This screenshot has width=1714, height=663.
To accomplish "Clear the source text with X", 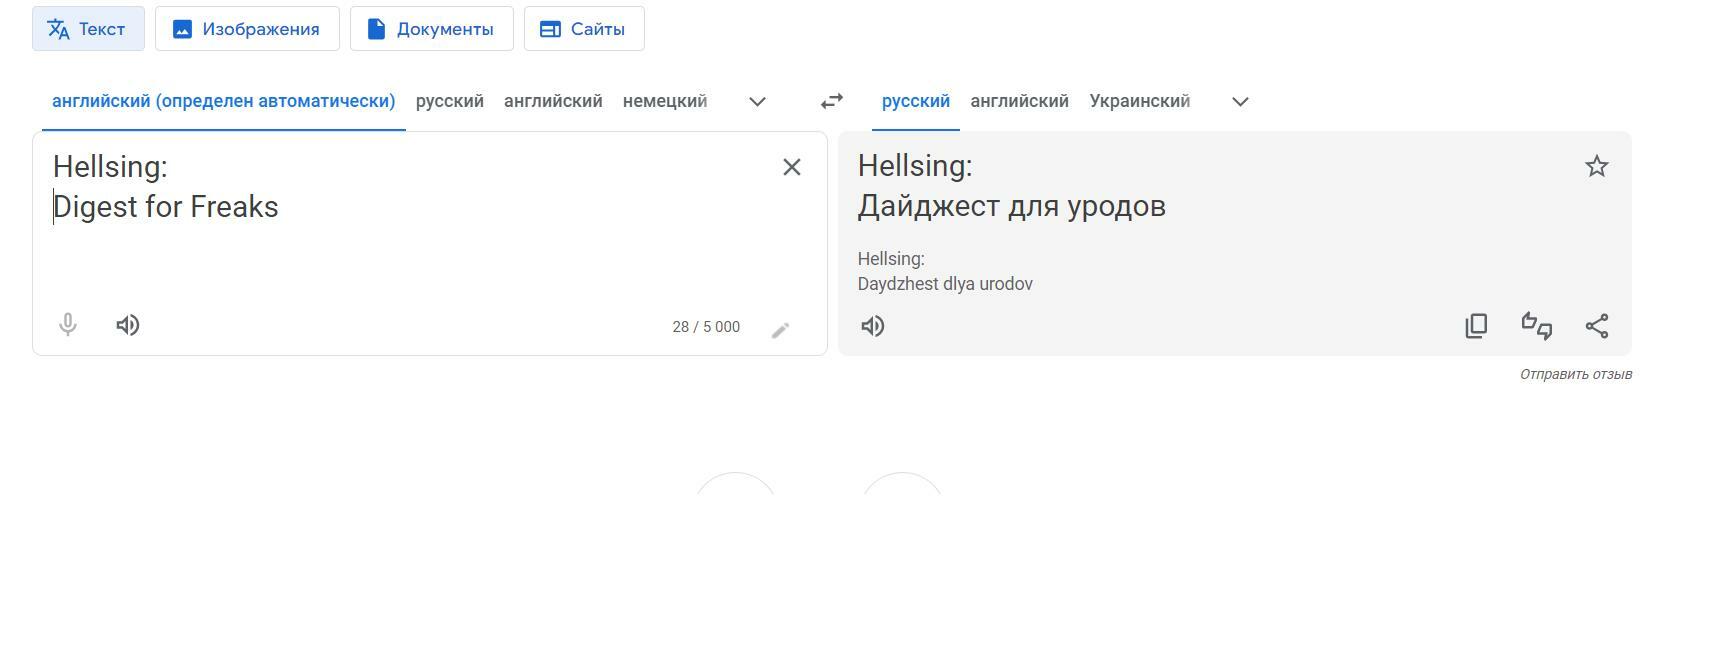I will pos(791,167).
